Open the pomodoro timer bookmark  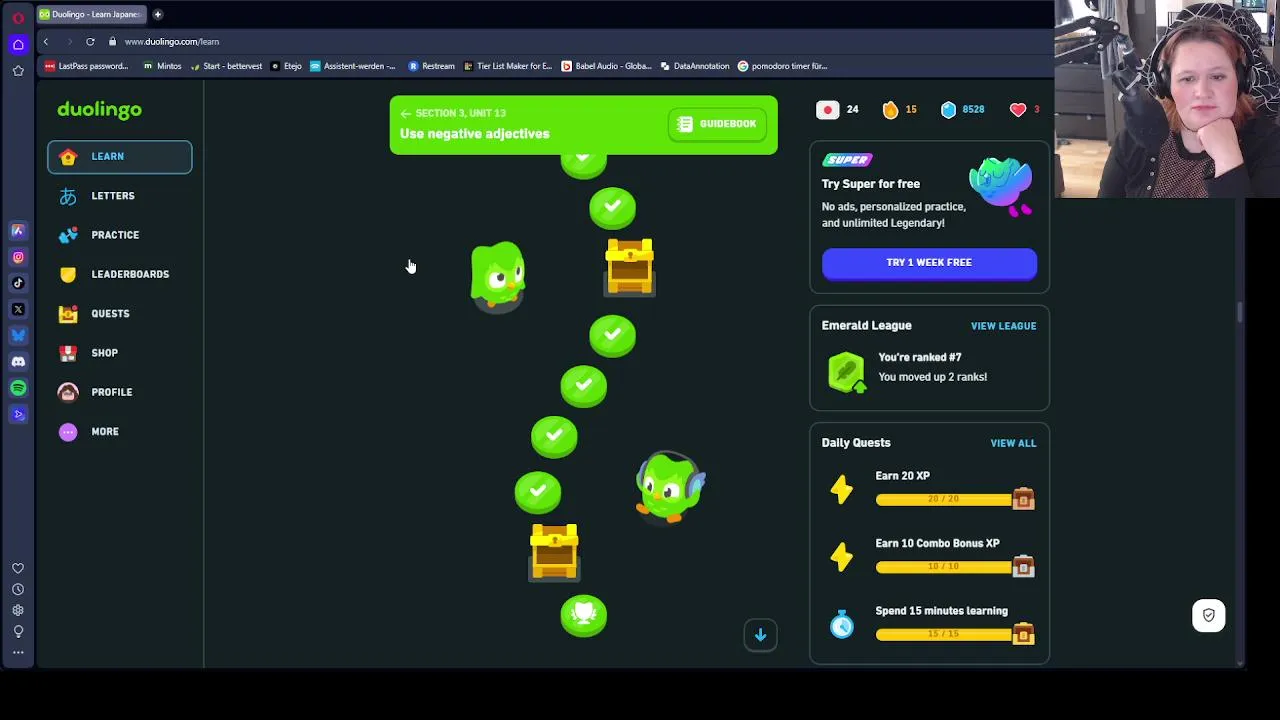click(783, 66)
